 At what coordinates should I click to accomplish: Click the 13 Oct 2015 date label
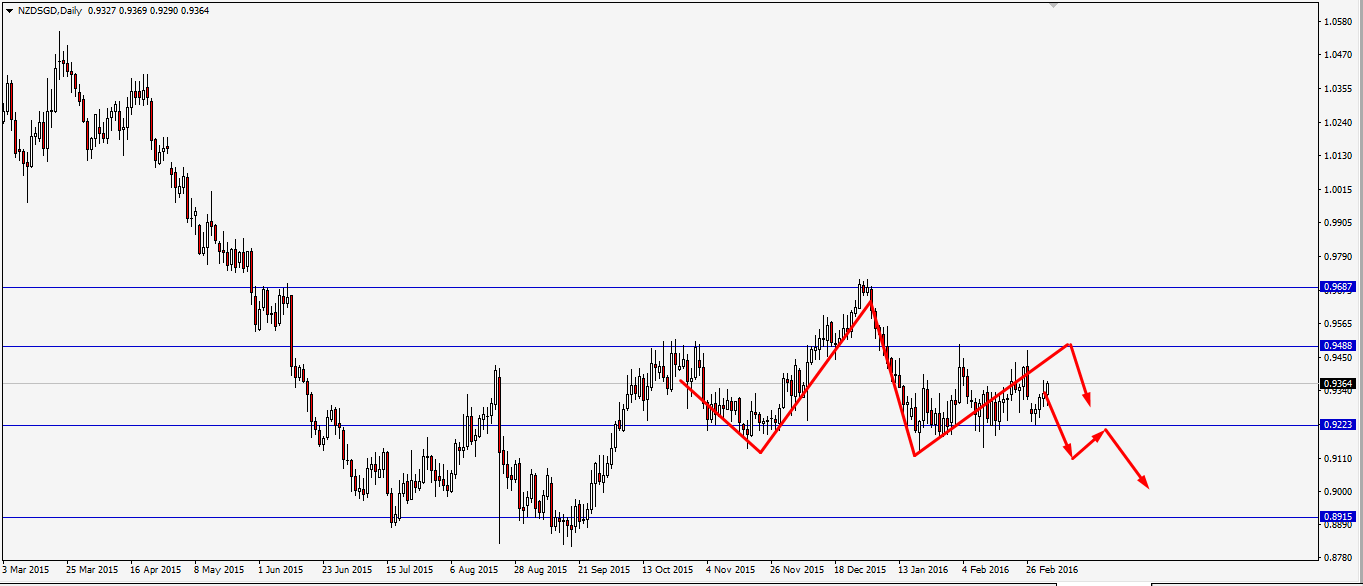(x=668, y=569)
